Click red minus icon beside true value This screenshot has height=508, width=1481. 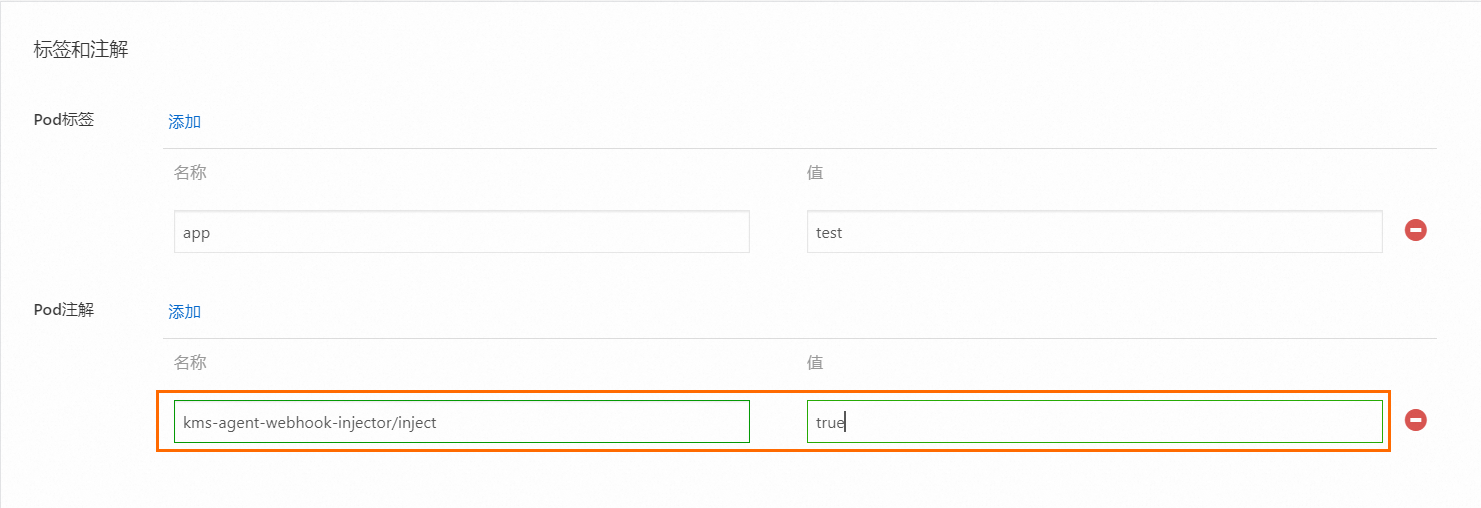click(1415, 420)
